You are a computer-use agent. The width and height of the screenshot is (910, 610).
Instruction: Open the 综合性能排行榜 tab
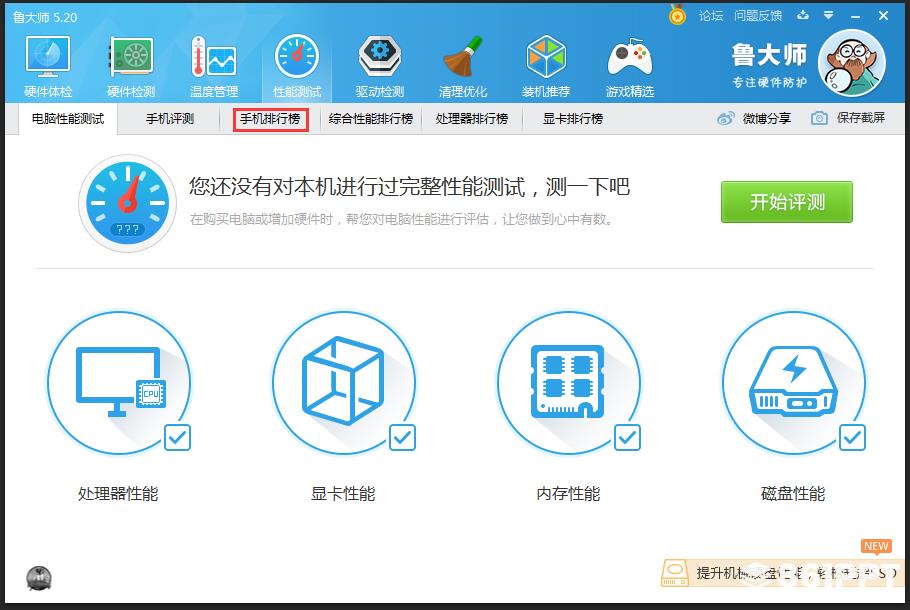point(370,119)
